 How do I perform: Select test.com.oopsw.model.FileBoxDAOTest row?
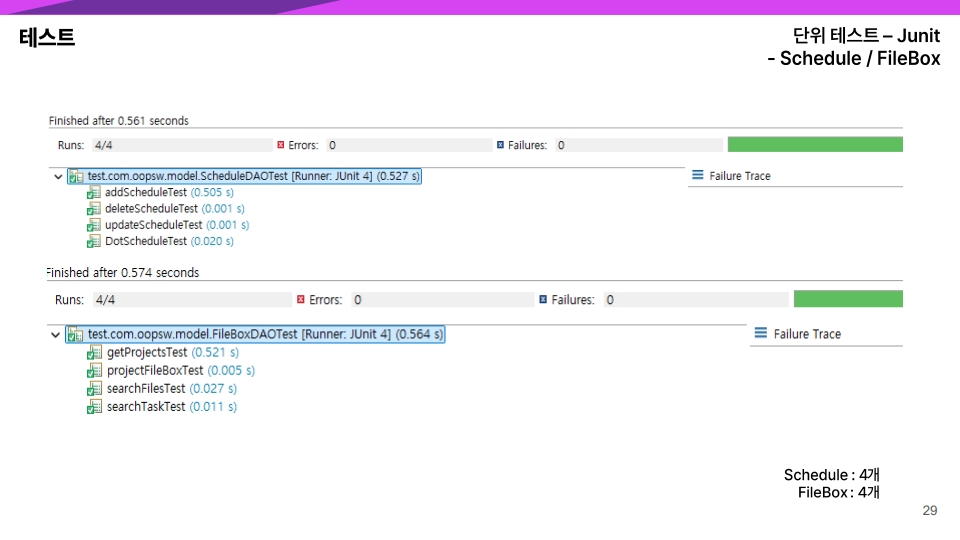point(255,334)
